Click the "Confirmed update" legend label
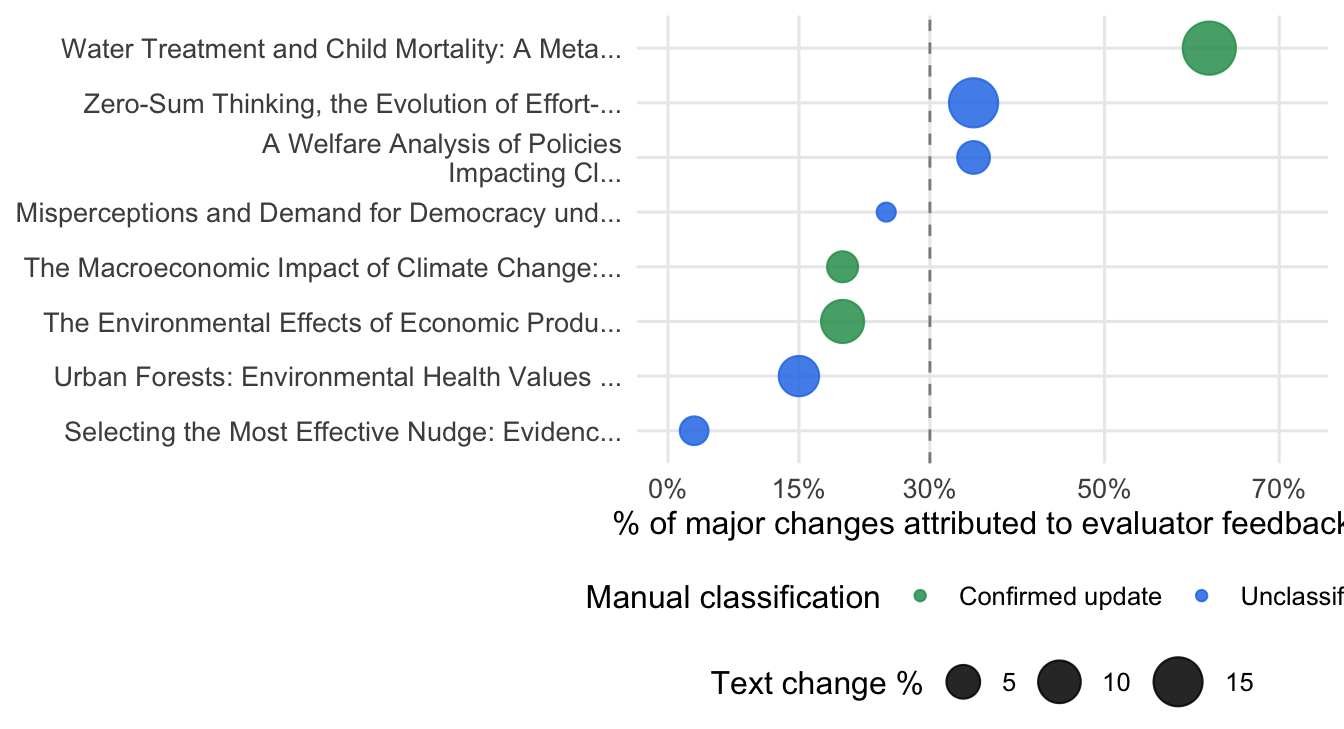The width and height of the screenshot is (1344, 729). 1060,597
